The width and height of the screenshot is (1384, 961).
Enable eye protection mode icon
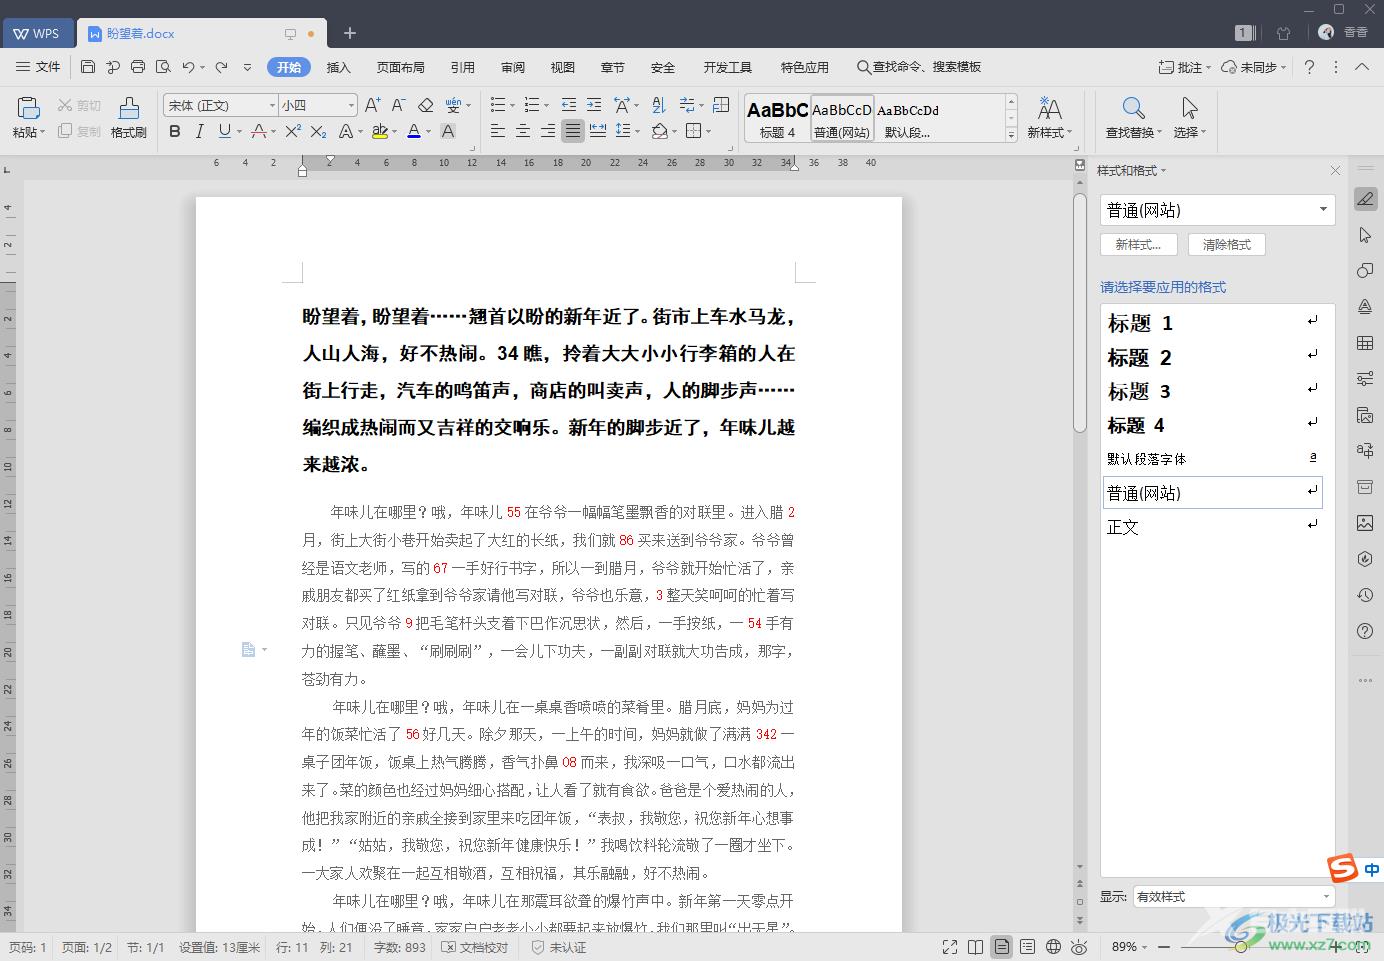(x=1079, y=947)
